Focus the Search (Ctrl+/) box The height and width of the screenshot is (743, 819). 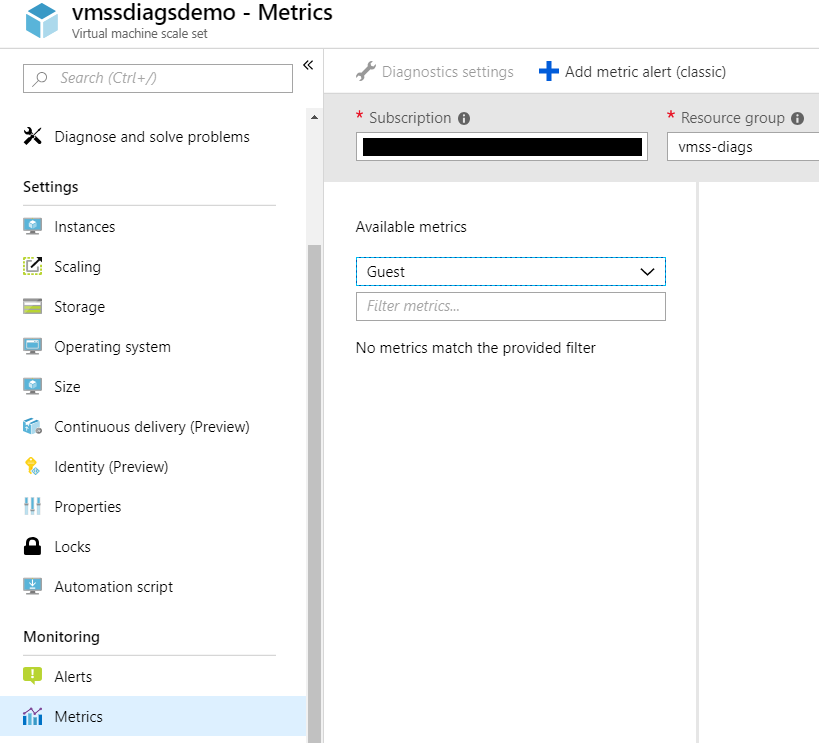158,78
